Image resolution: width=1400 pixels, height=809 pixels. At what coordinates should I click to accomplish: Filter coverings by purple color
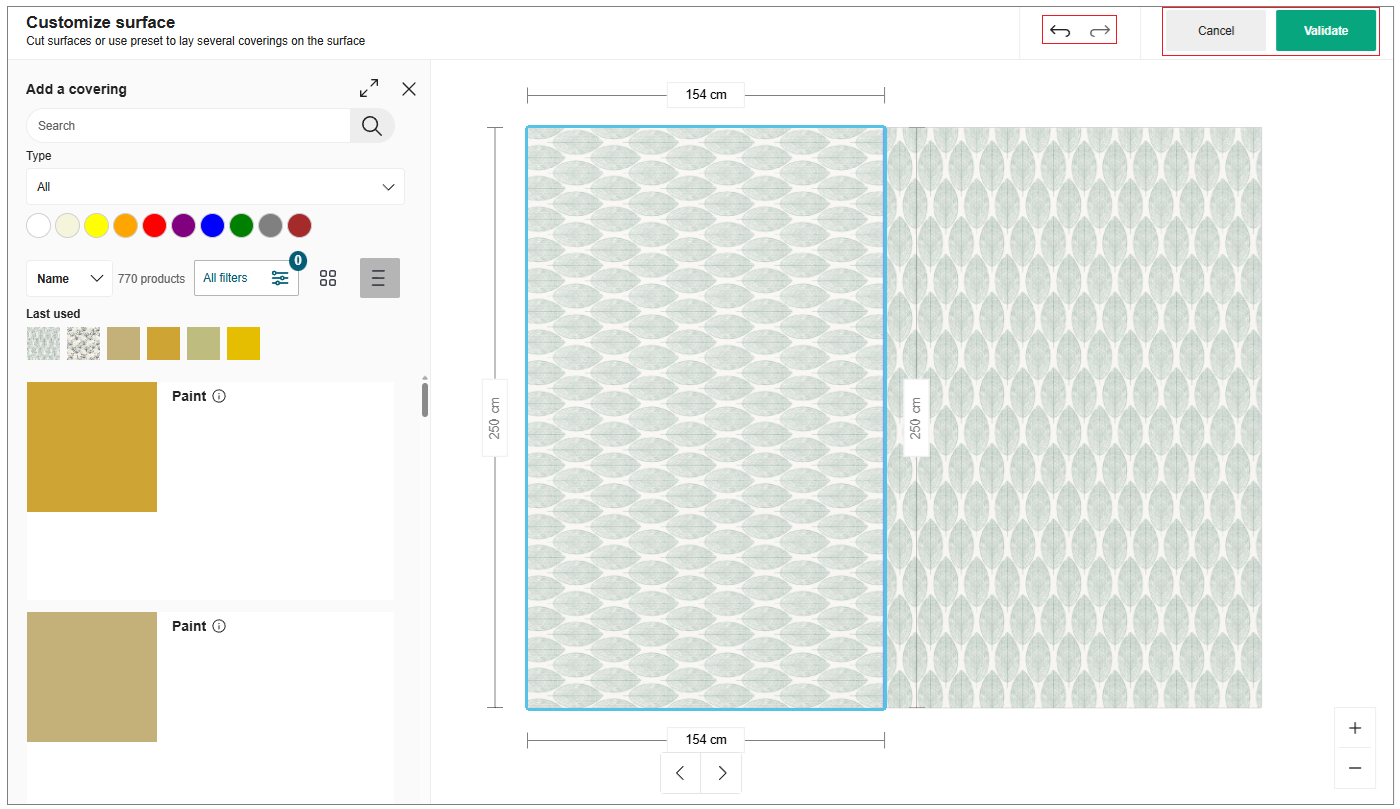pos(183,225)
